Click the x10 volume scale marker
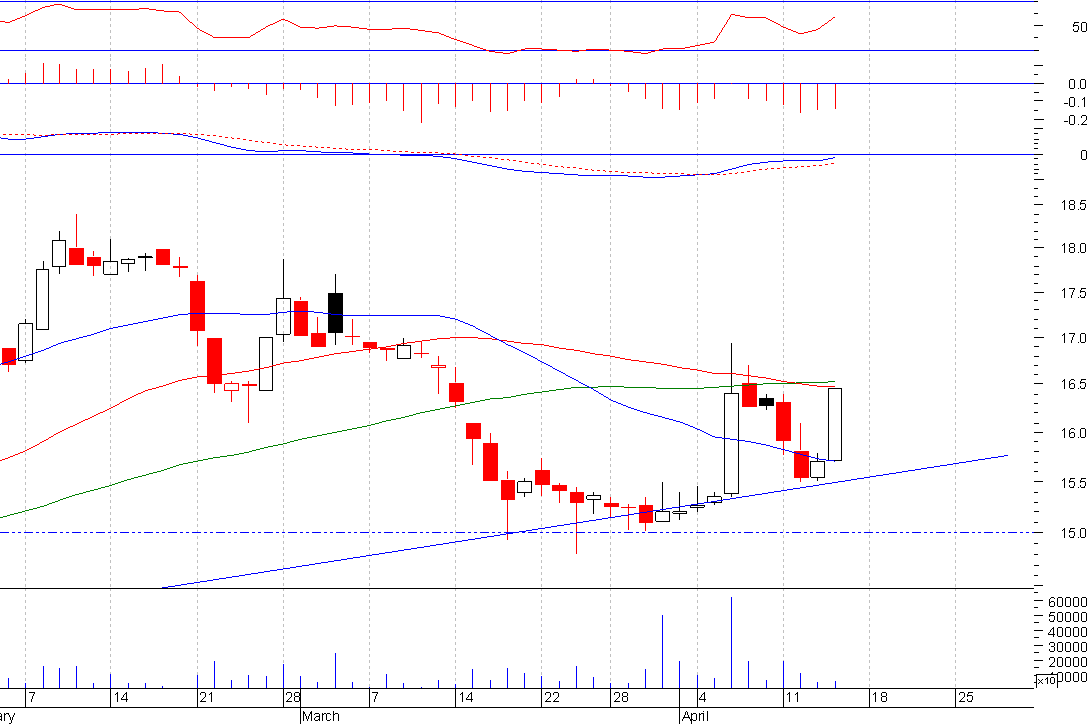Screen dimensions: 1091x724 click(1046, 680)
